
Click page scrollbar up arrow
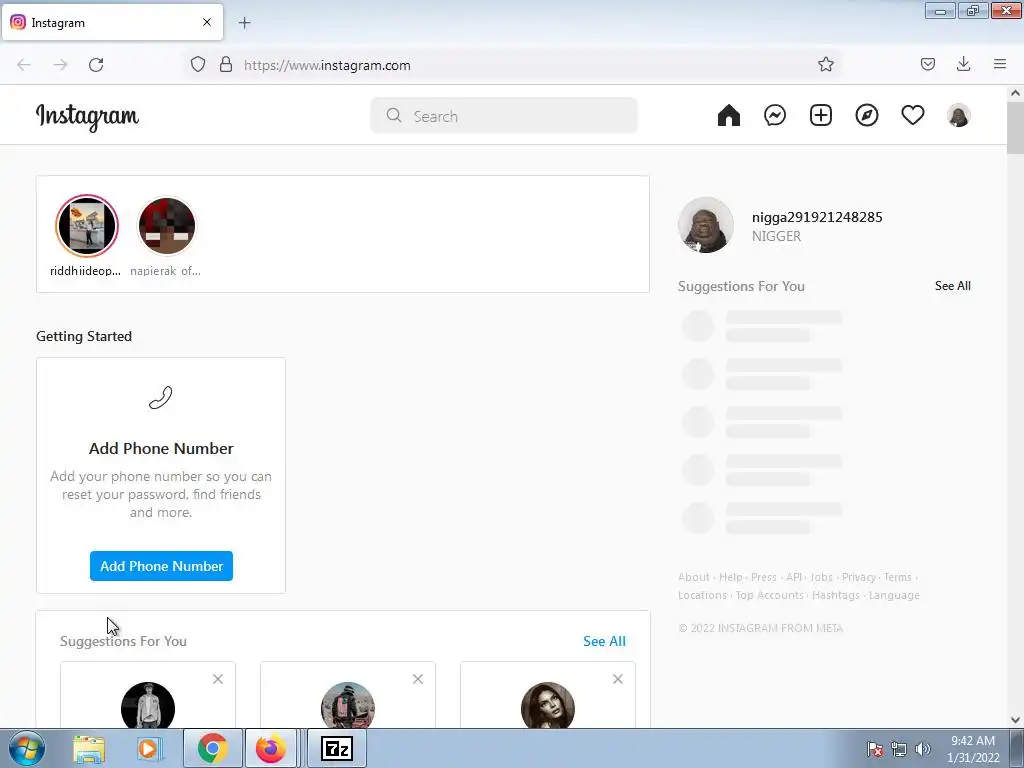tap(1016, 93)
